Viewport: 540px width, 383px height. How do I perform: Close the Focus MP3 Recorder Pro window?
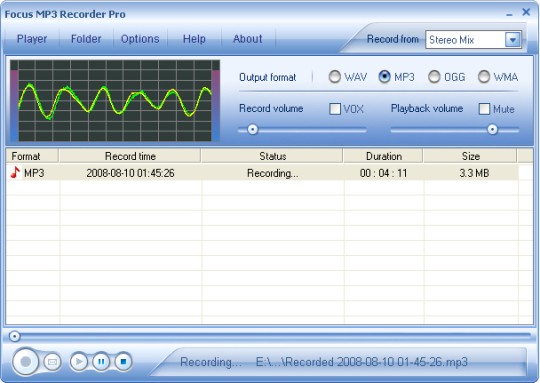click(526, 12)
